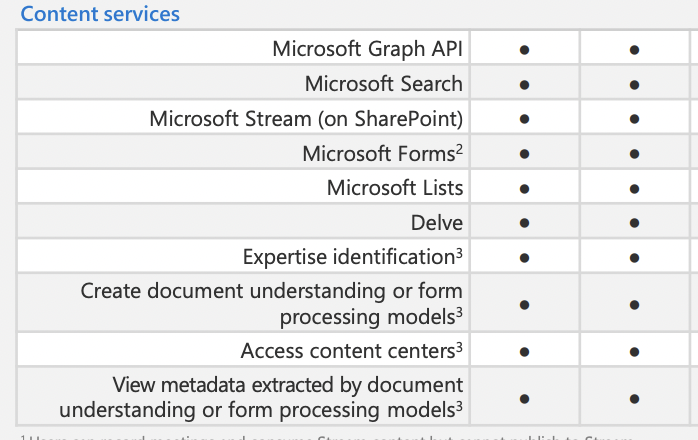The width and height of the screenshot is (698, 440).
Task: Click second-column bullet in Create document understanding row
Action: (x=634, y=305)
